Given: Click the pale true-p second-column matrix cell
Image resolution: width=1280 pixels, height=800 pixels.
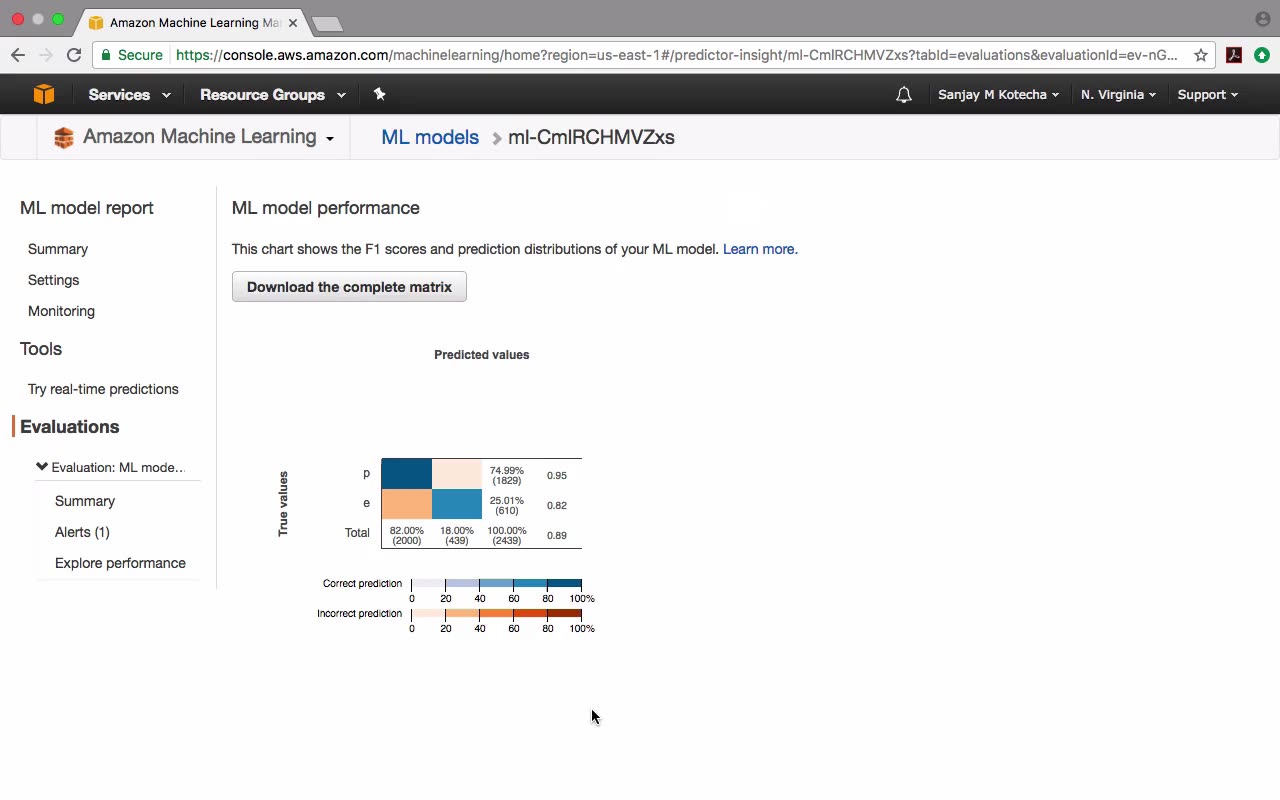Looking at the screenshot, I should pyautogui.click(x=456, y=474).
